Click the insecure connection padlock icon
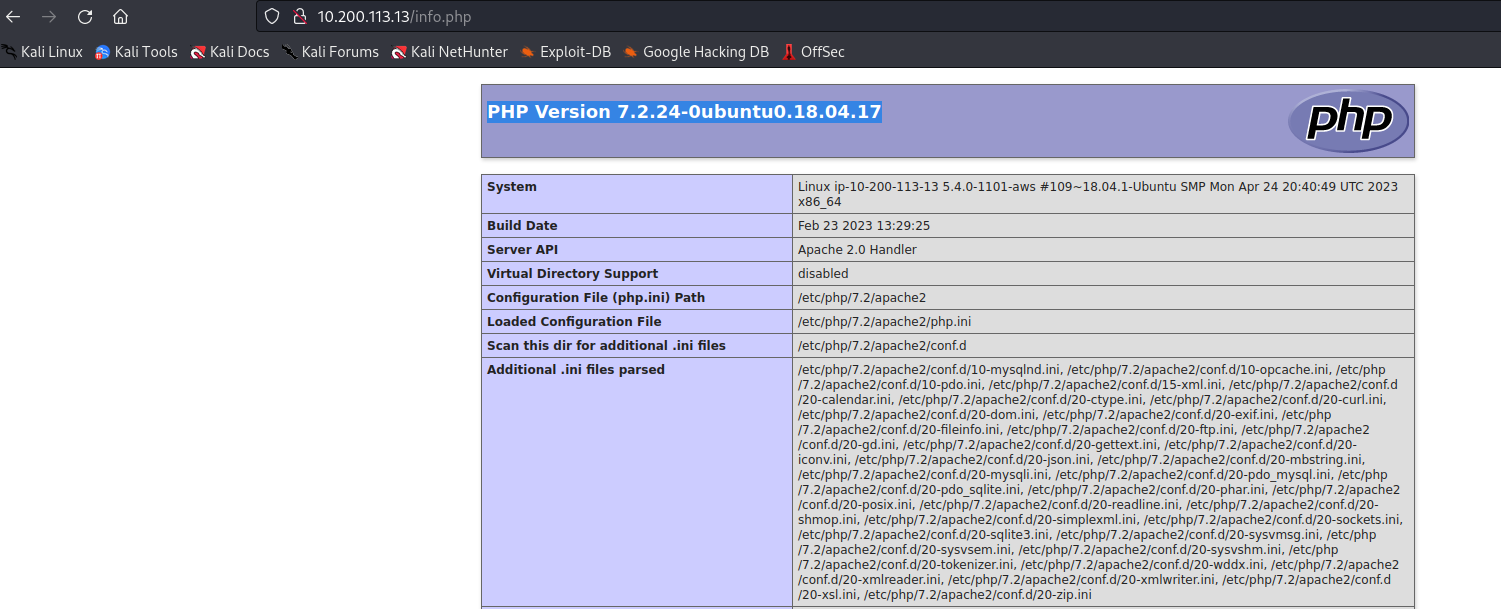Screen dimensions: 1501x609 pos(297,17)
